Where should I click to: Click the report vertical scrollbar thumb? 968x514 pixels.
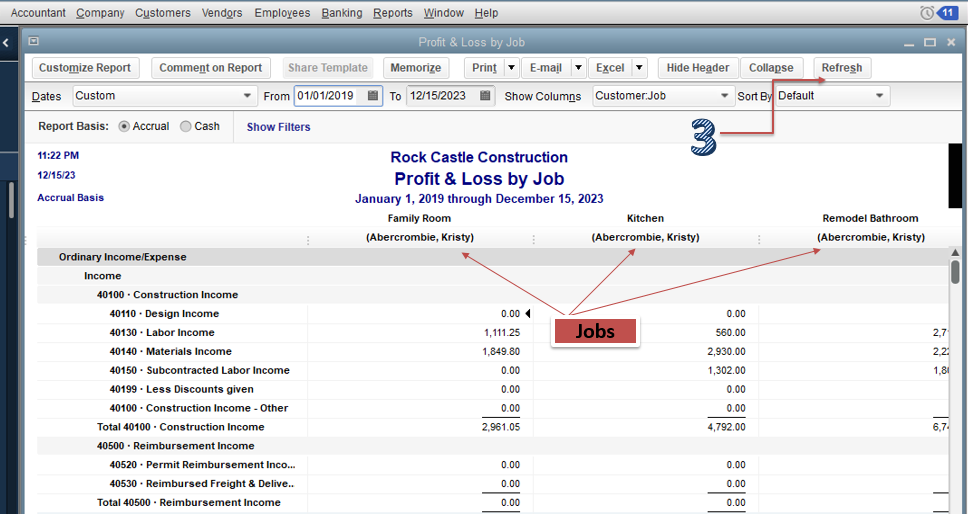(955, 272)
